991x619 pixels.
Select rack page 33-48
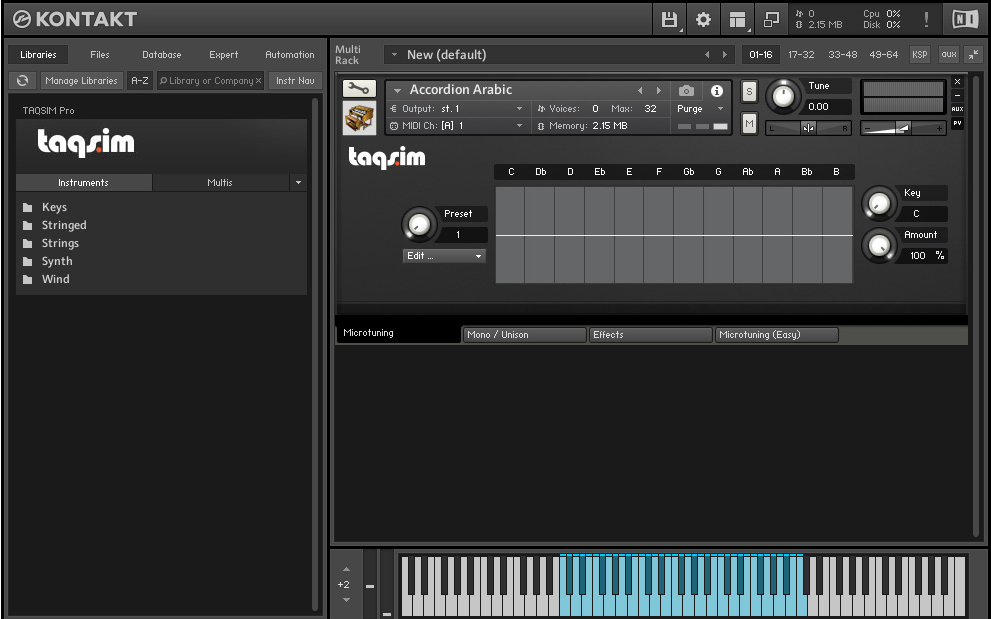click(842, 55)
